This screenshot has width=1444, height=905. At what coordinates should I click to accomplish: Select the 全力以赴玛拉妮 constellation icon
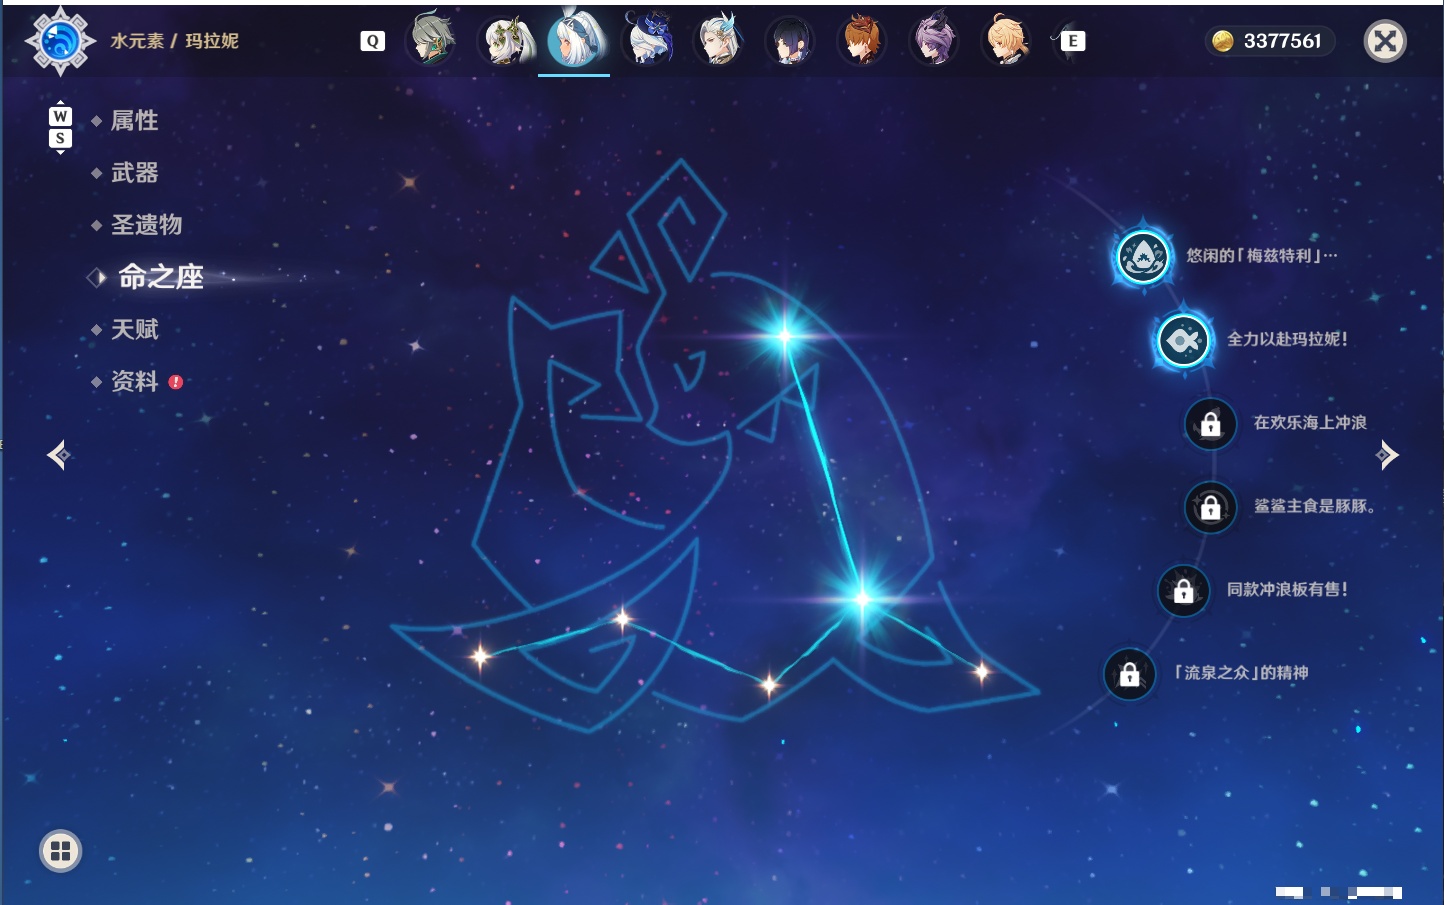pos(1183,340)
